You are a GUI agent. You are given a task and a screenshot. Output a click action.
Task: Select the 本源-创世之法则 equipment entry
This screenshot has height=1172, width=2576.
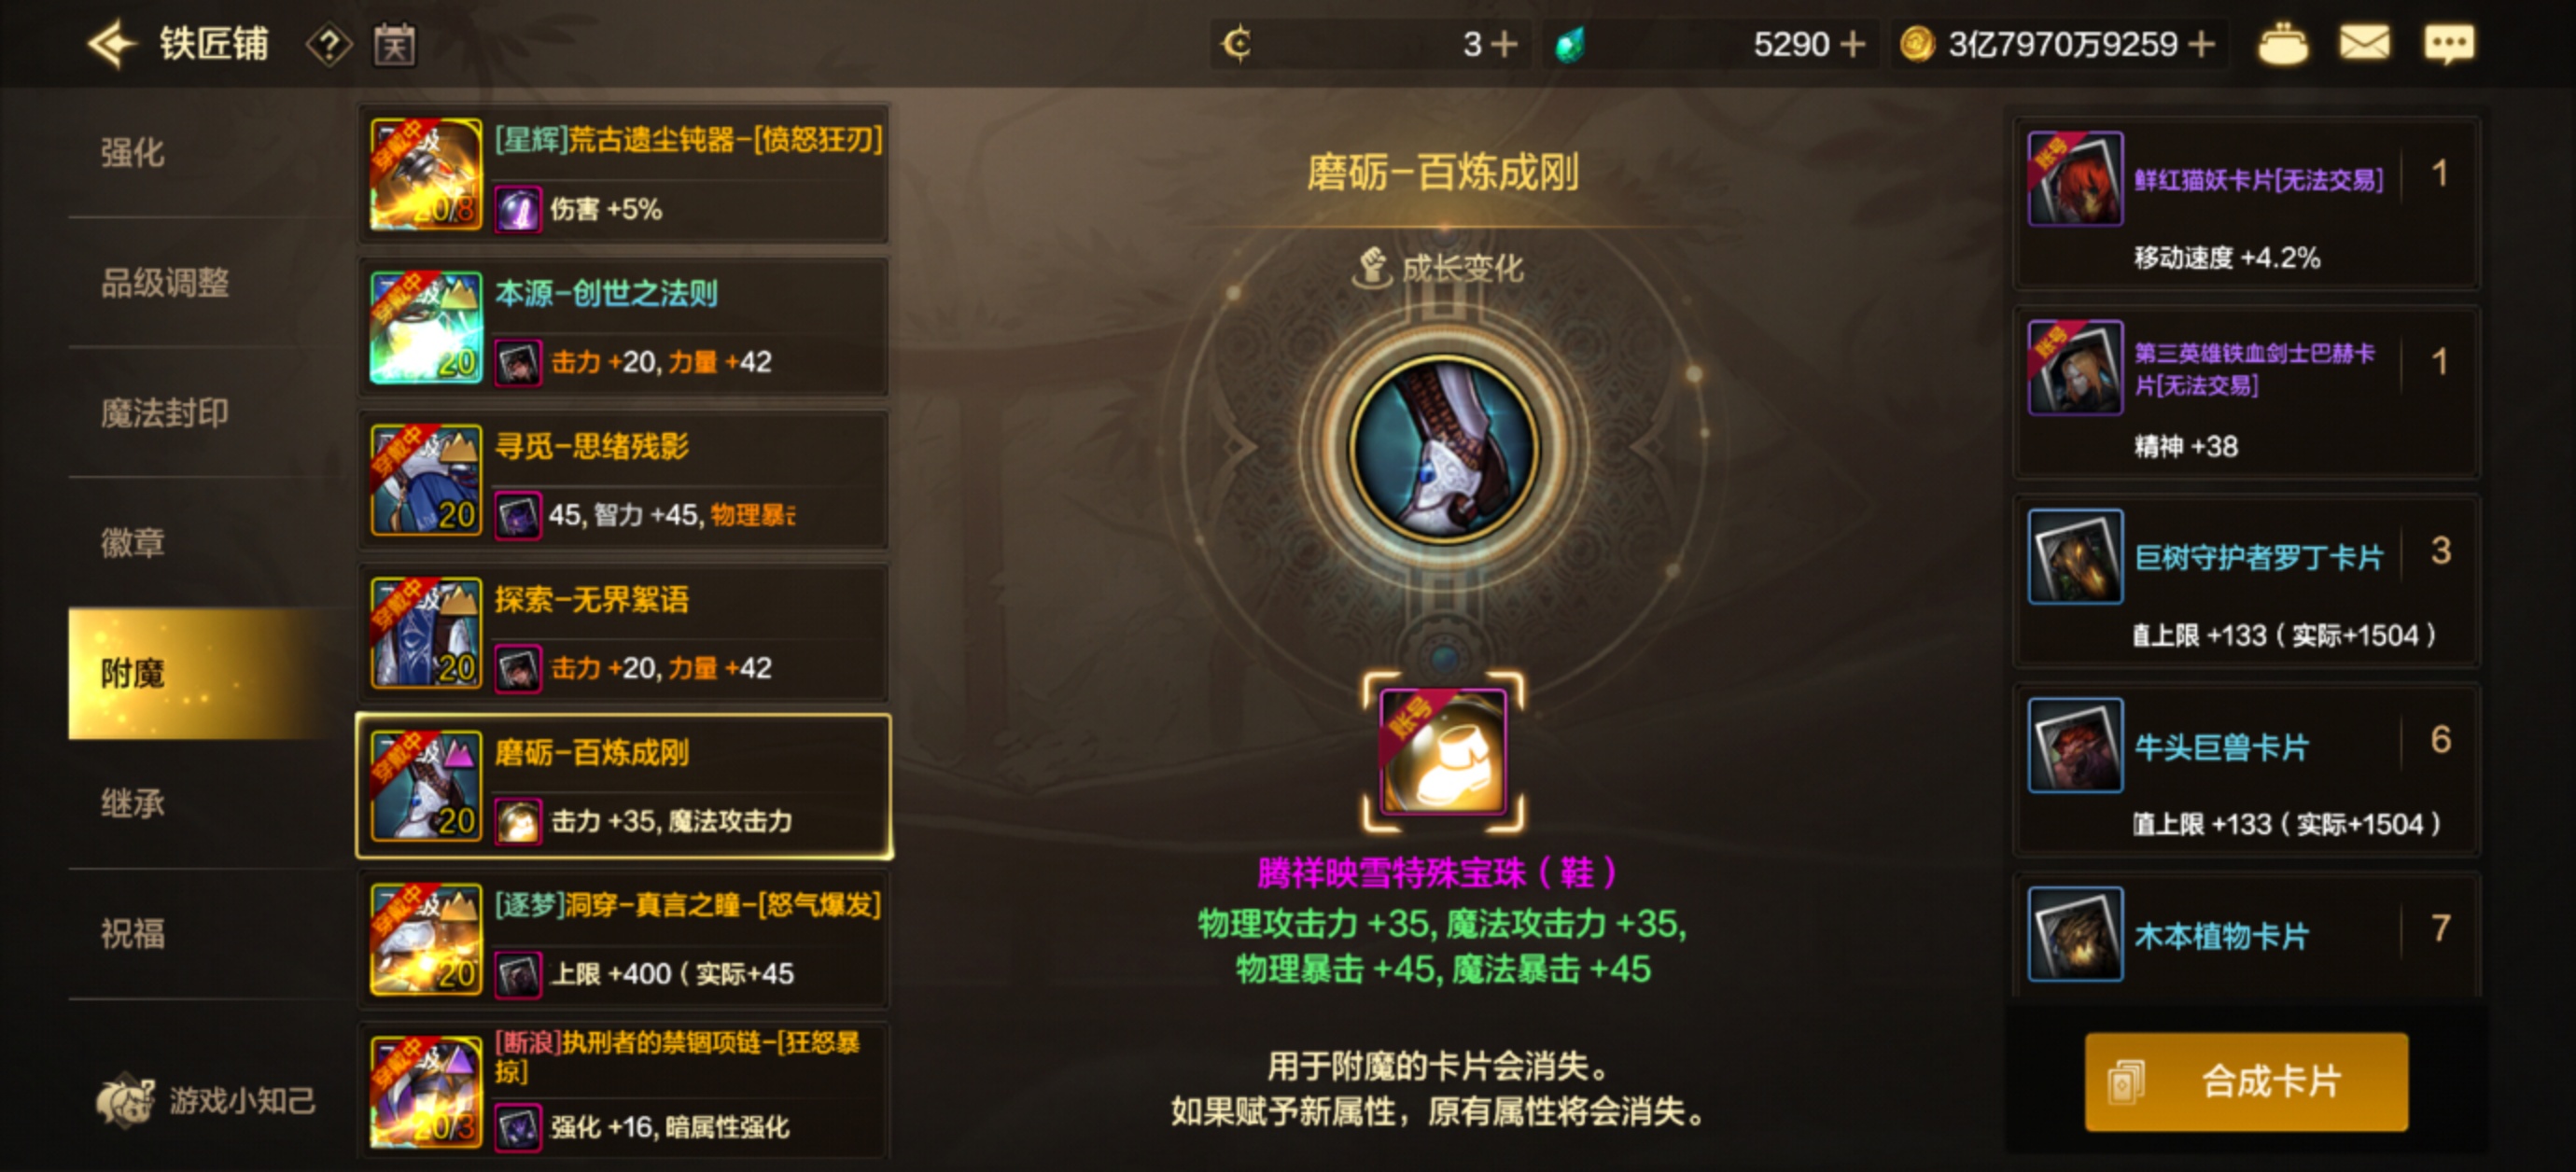[x=624, y=327]
